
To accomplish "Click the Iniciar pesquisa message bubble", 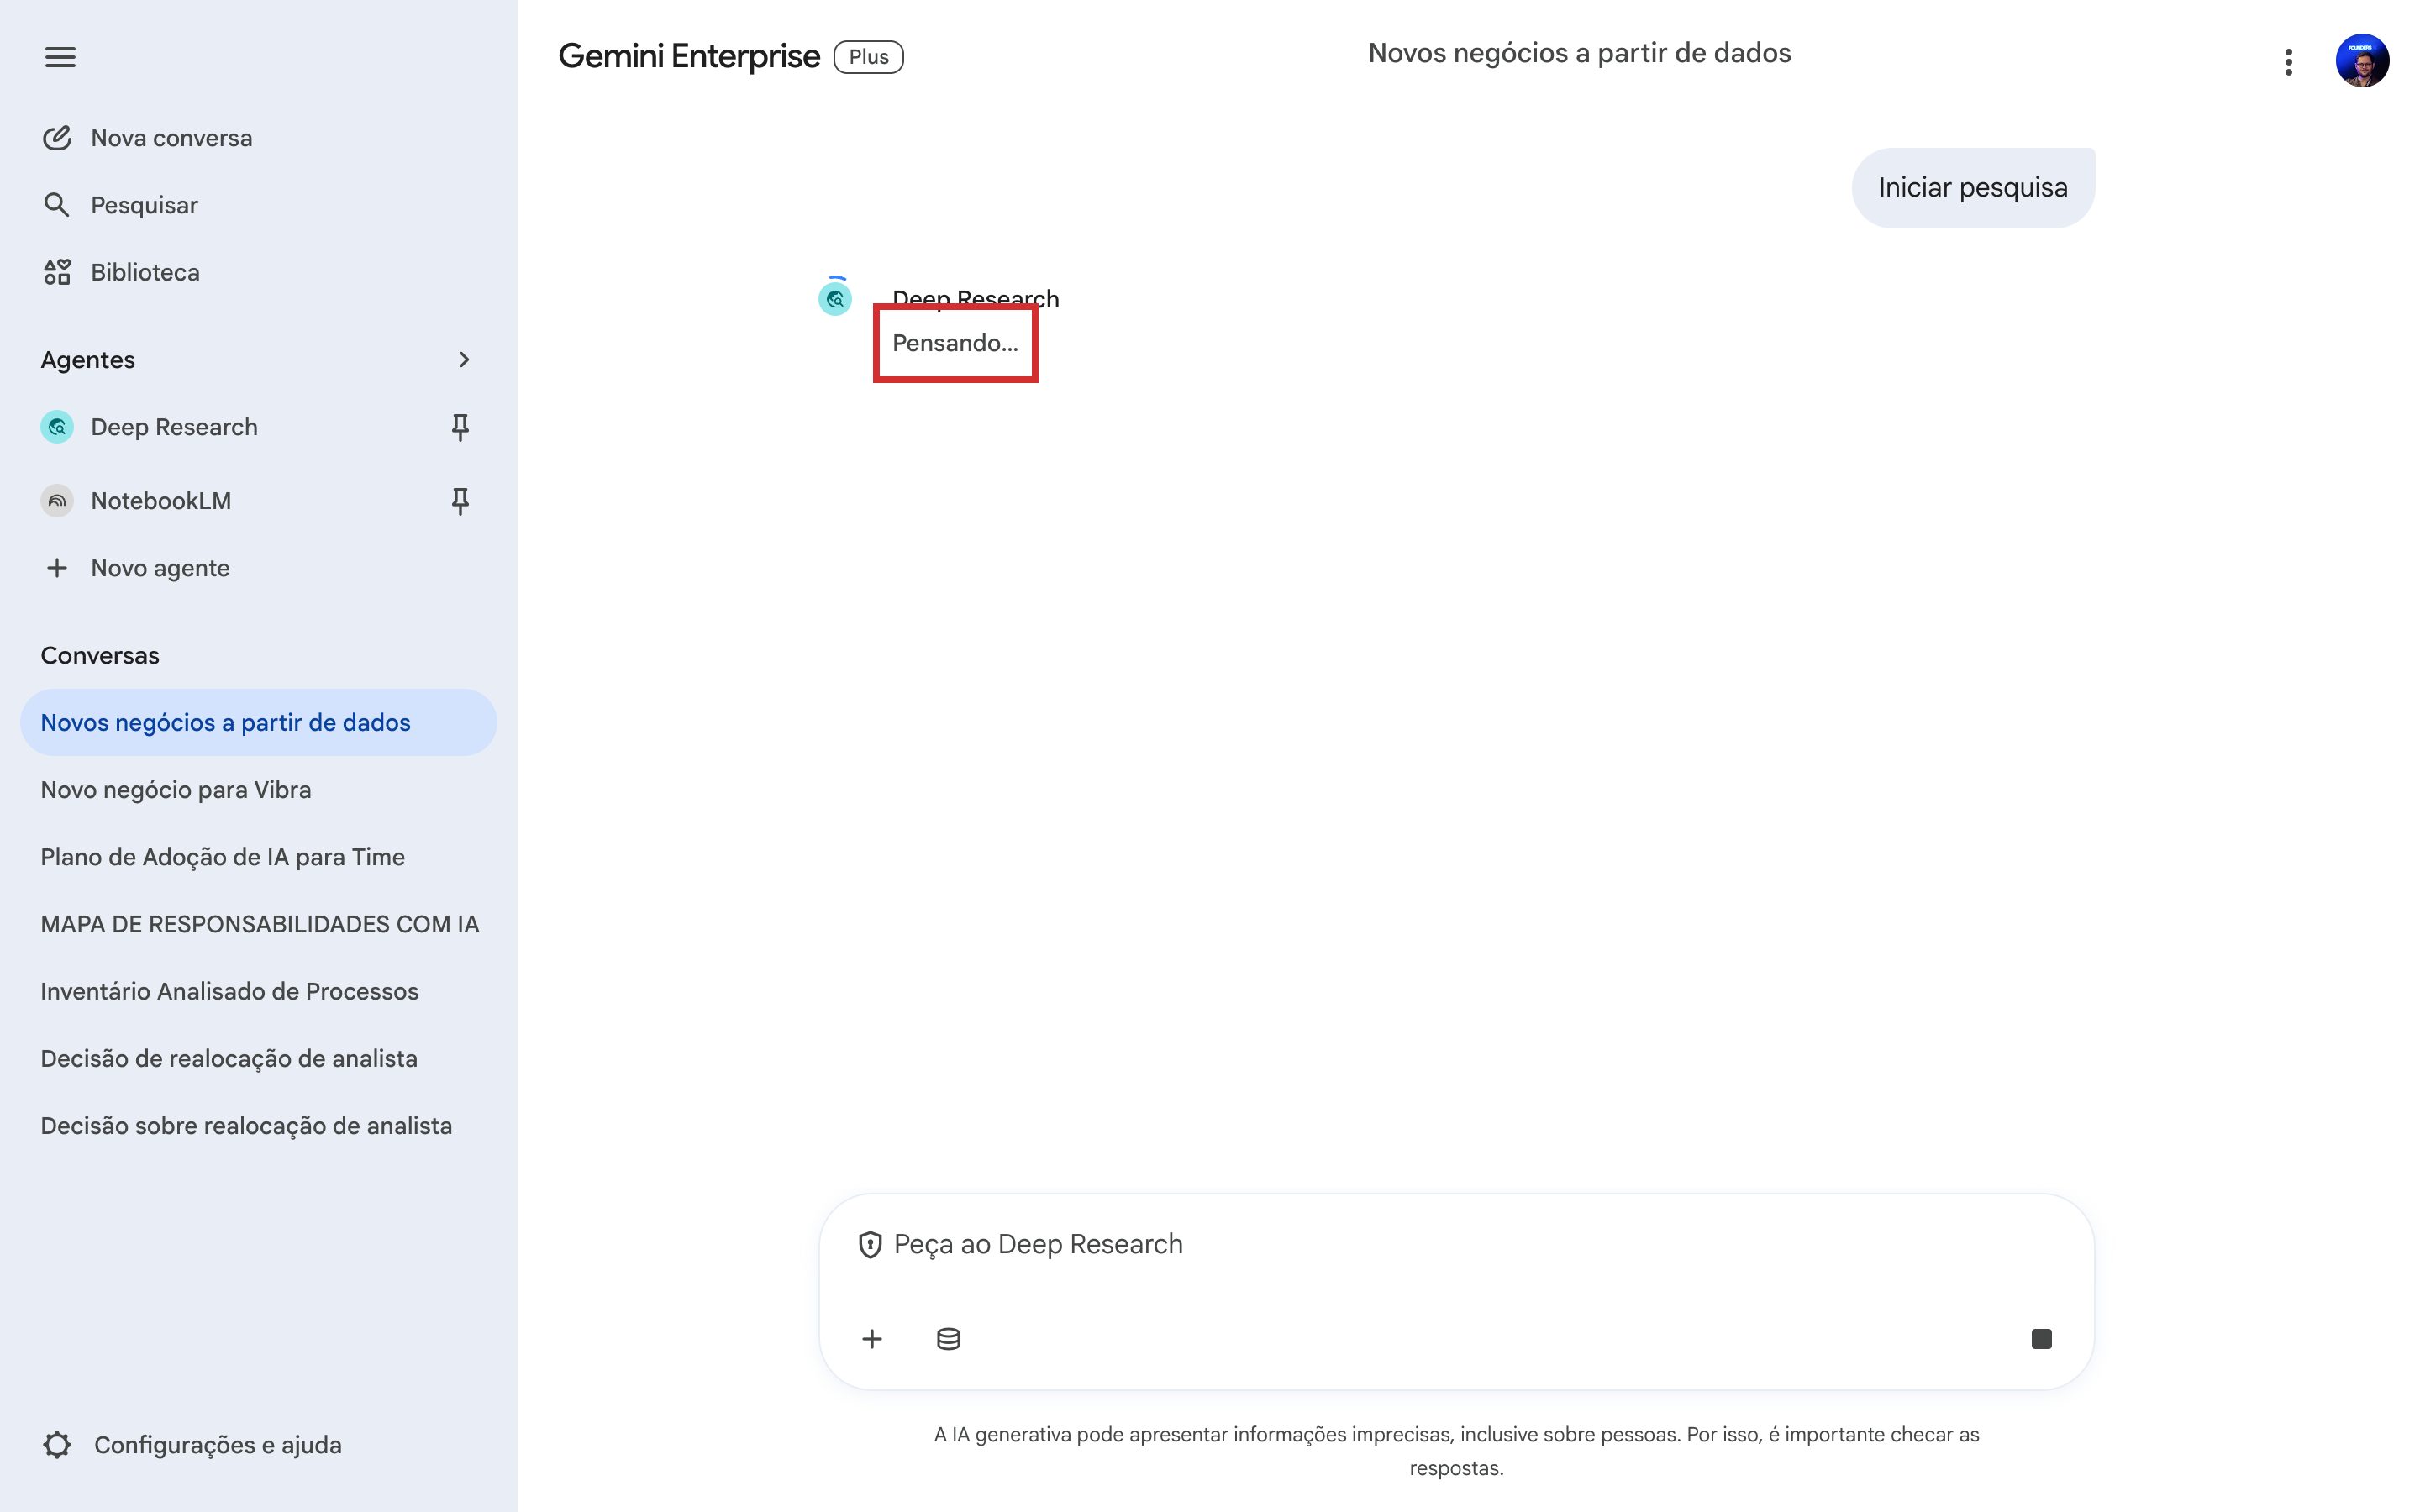I will tap(1972, 188).
